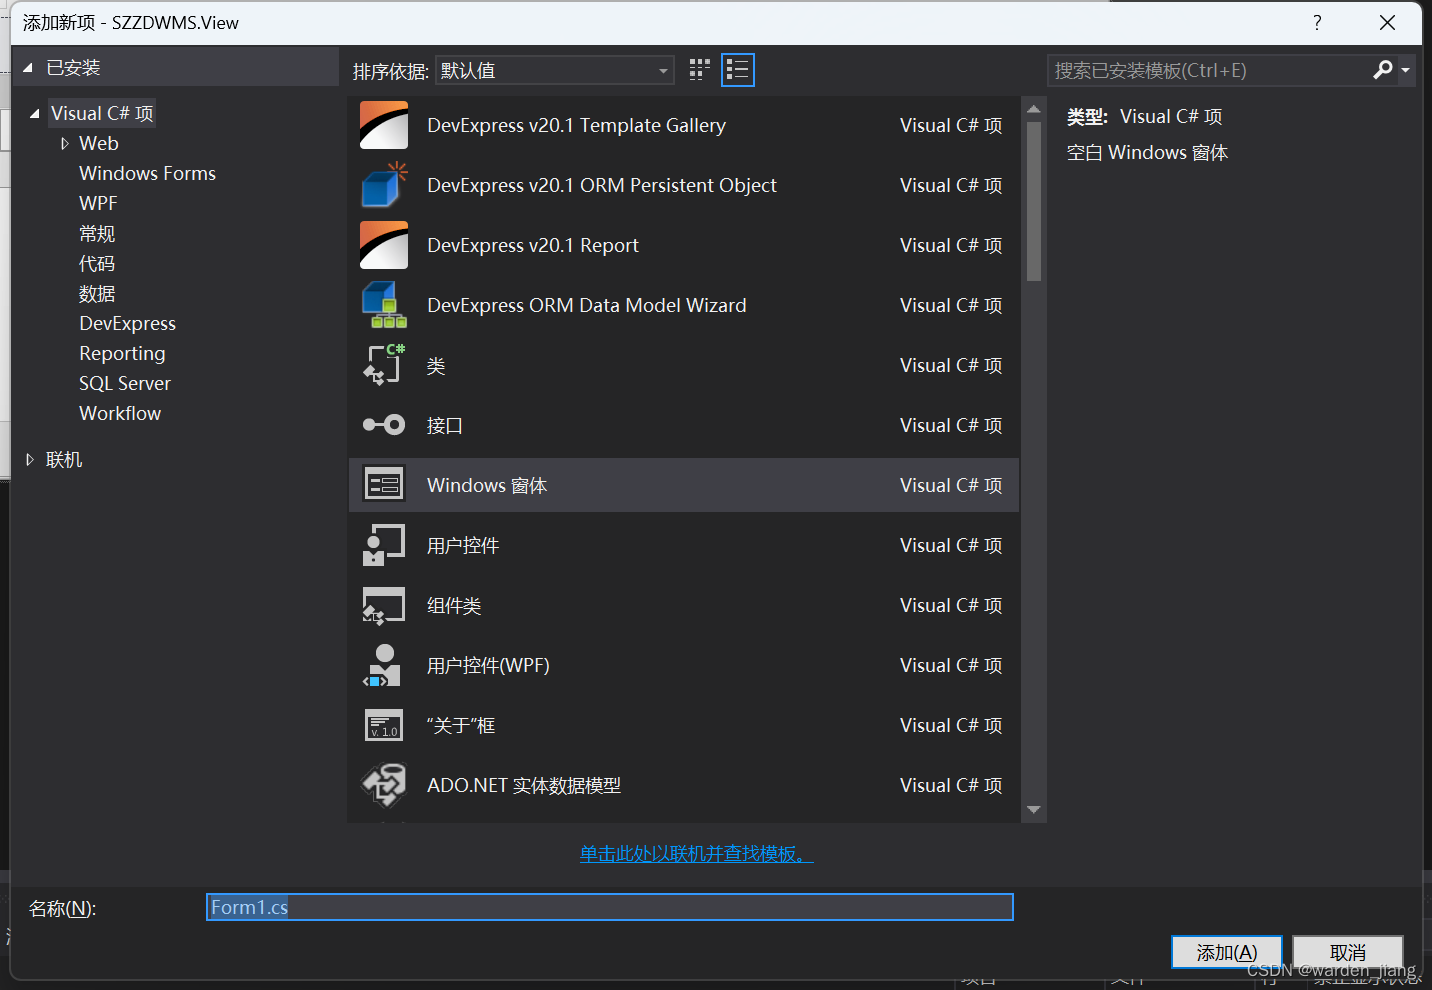Click the ADO.NET 实体数据模型 icon
Viewport: 1432px width, 990px height.
point(384,785)
